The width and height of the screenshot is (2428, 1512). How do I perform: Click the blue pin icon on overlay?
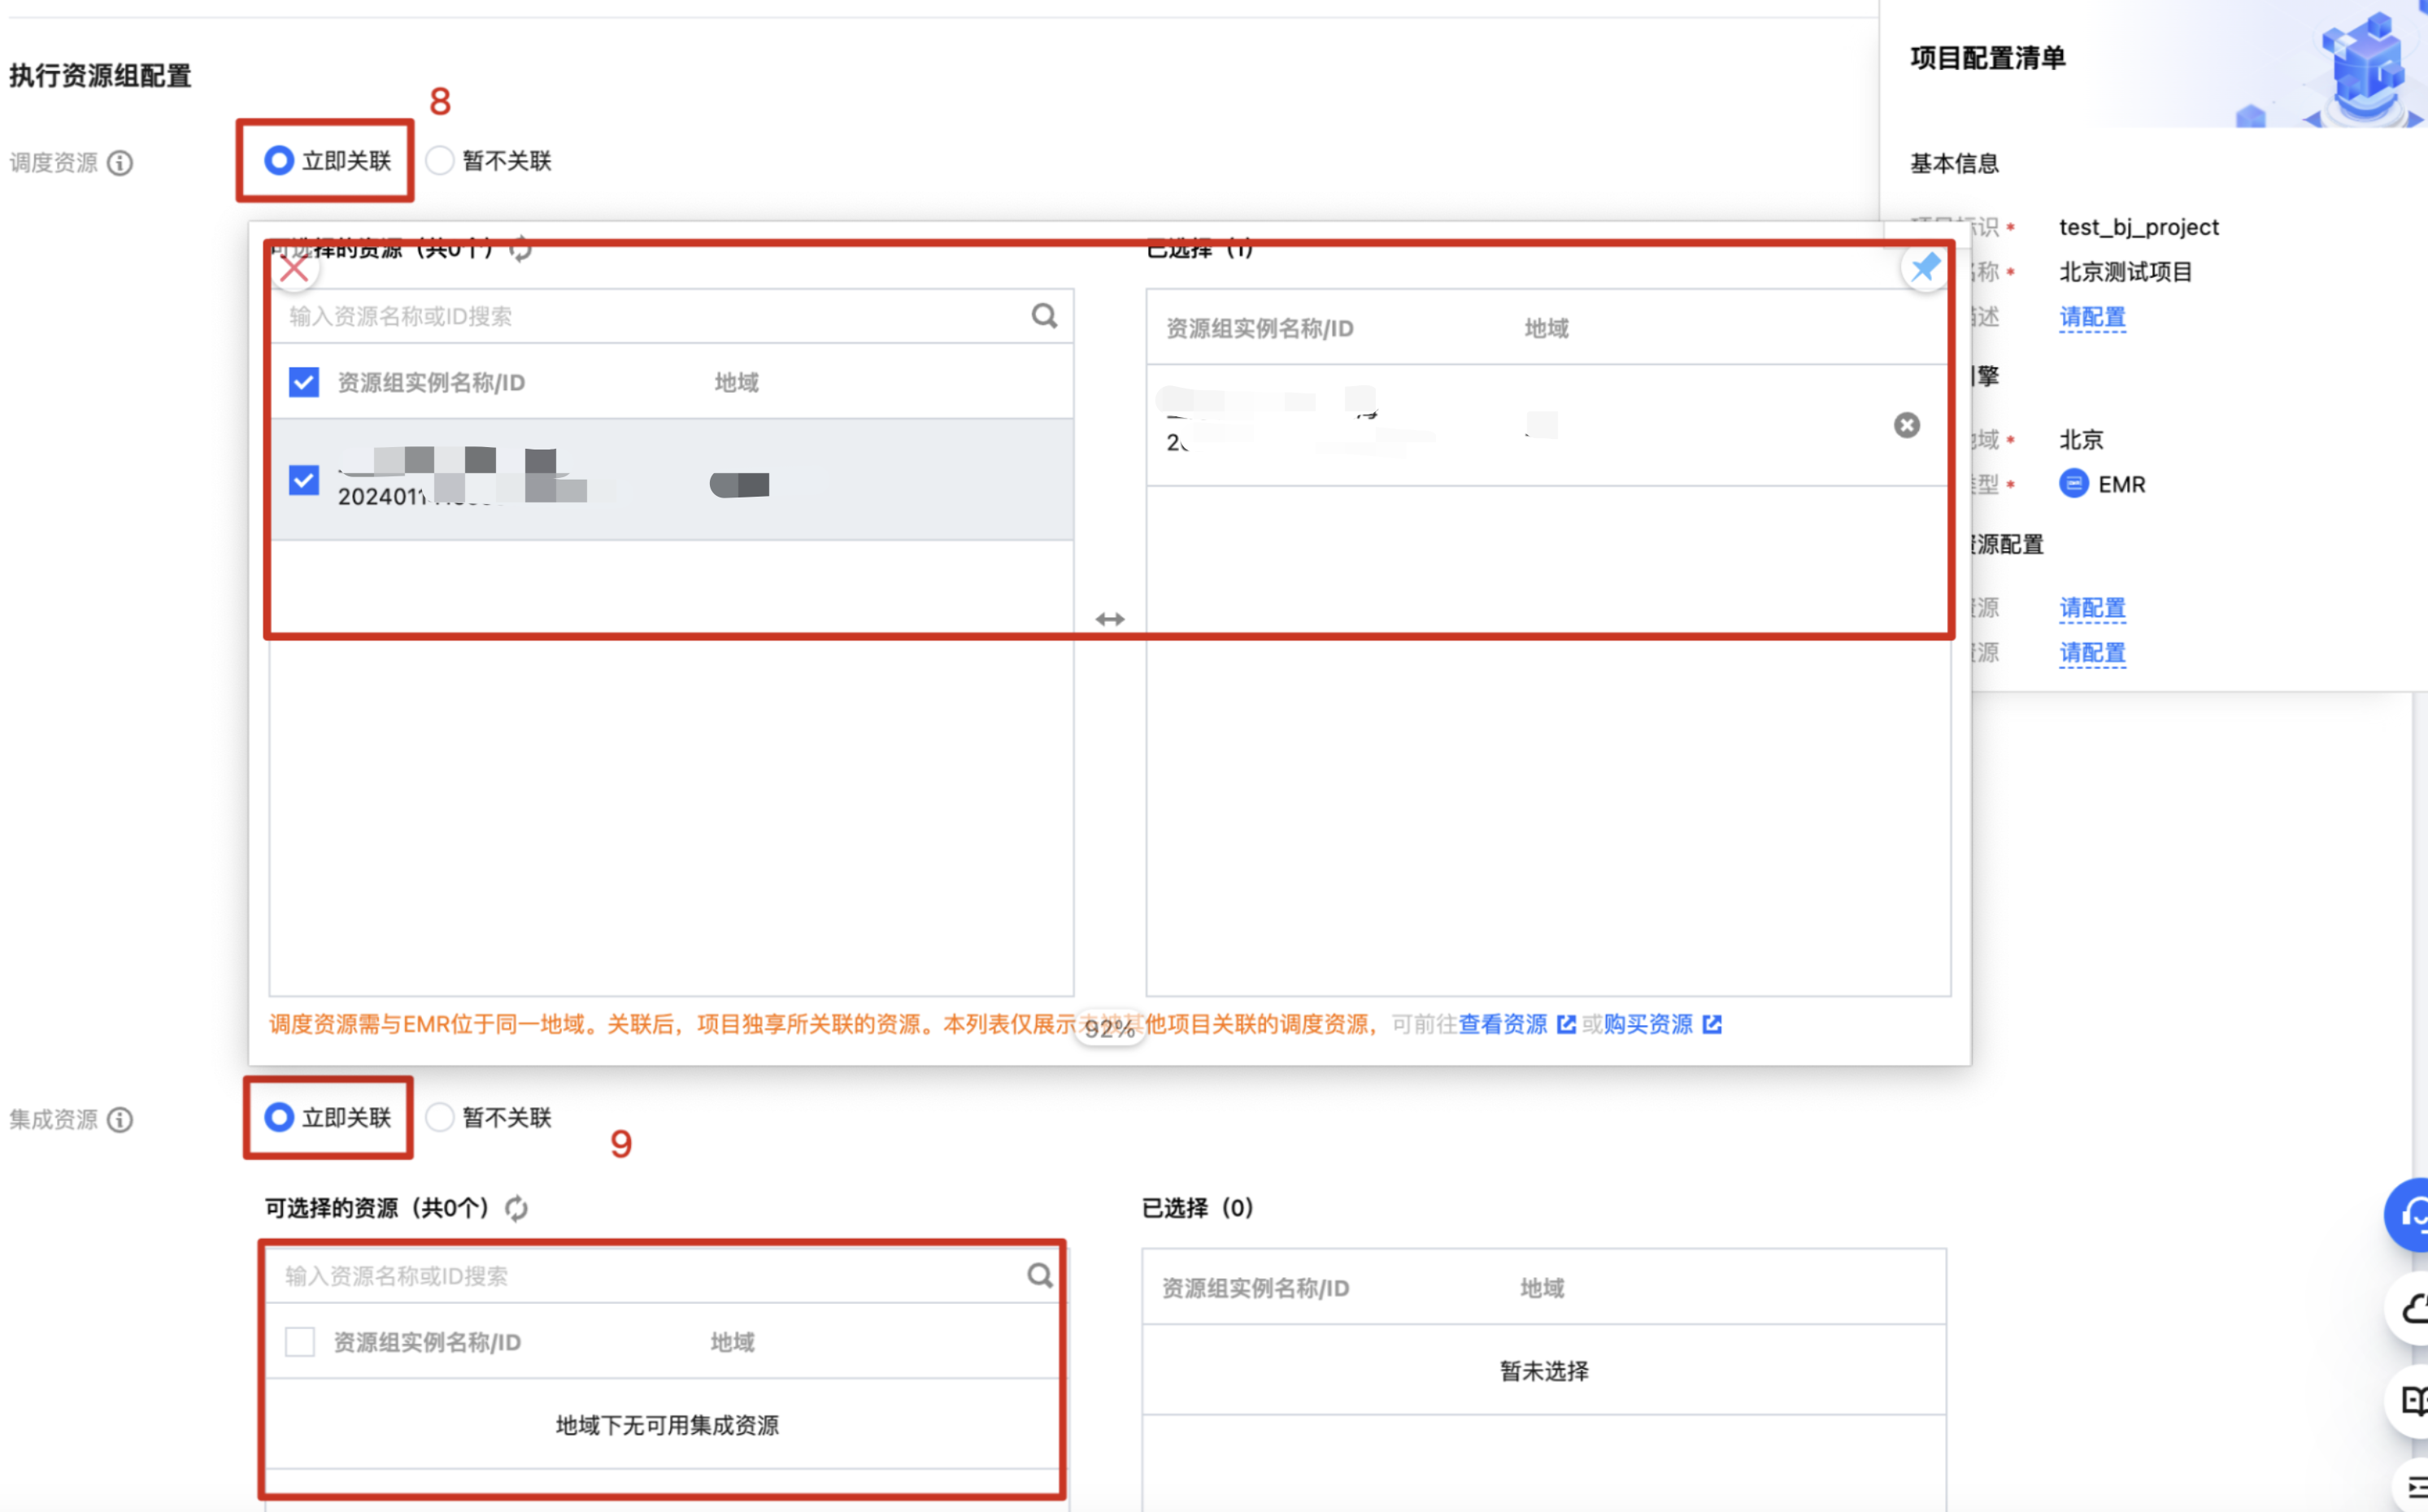pyautogui.click(x=1924, y=268)
